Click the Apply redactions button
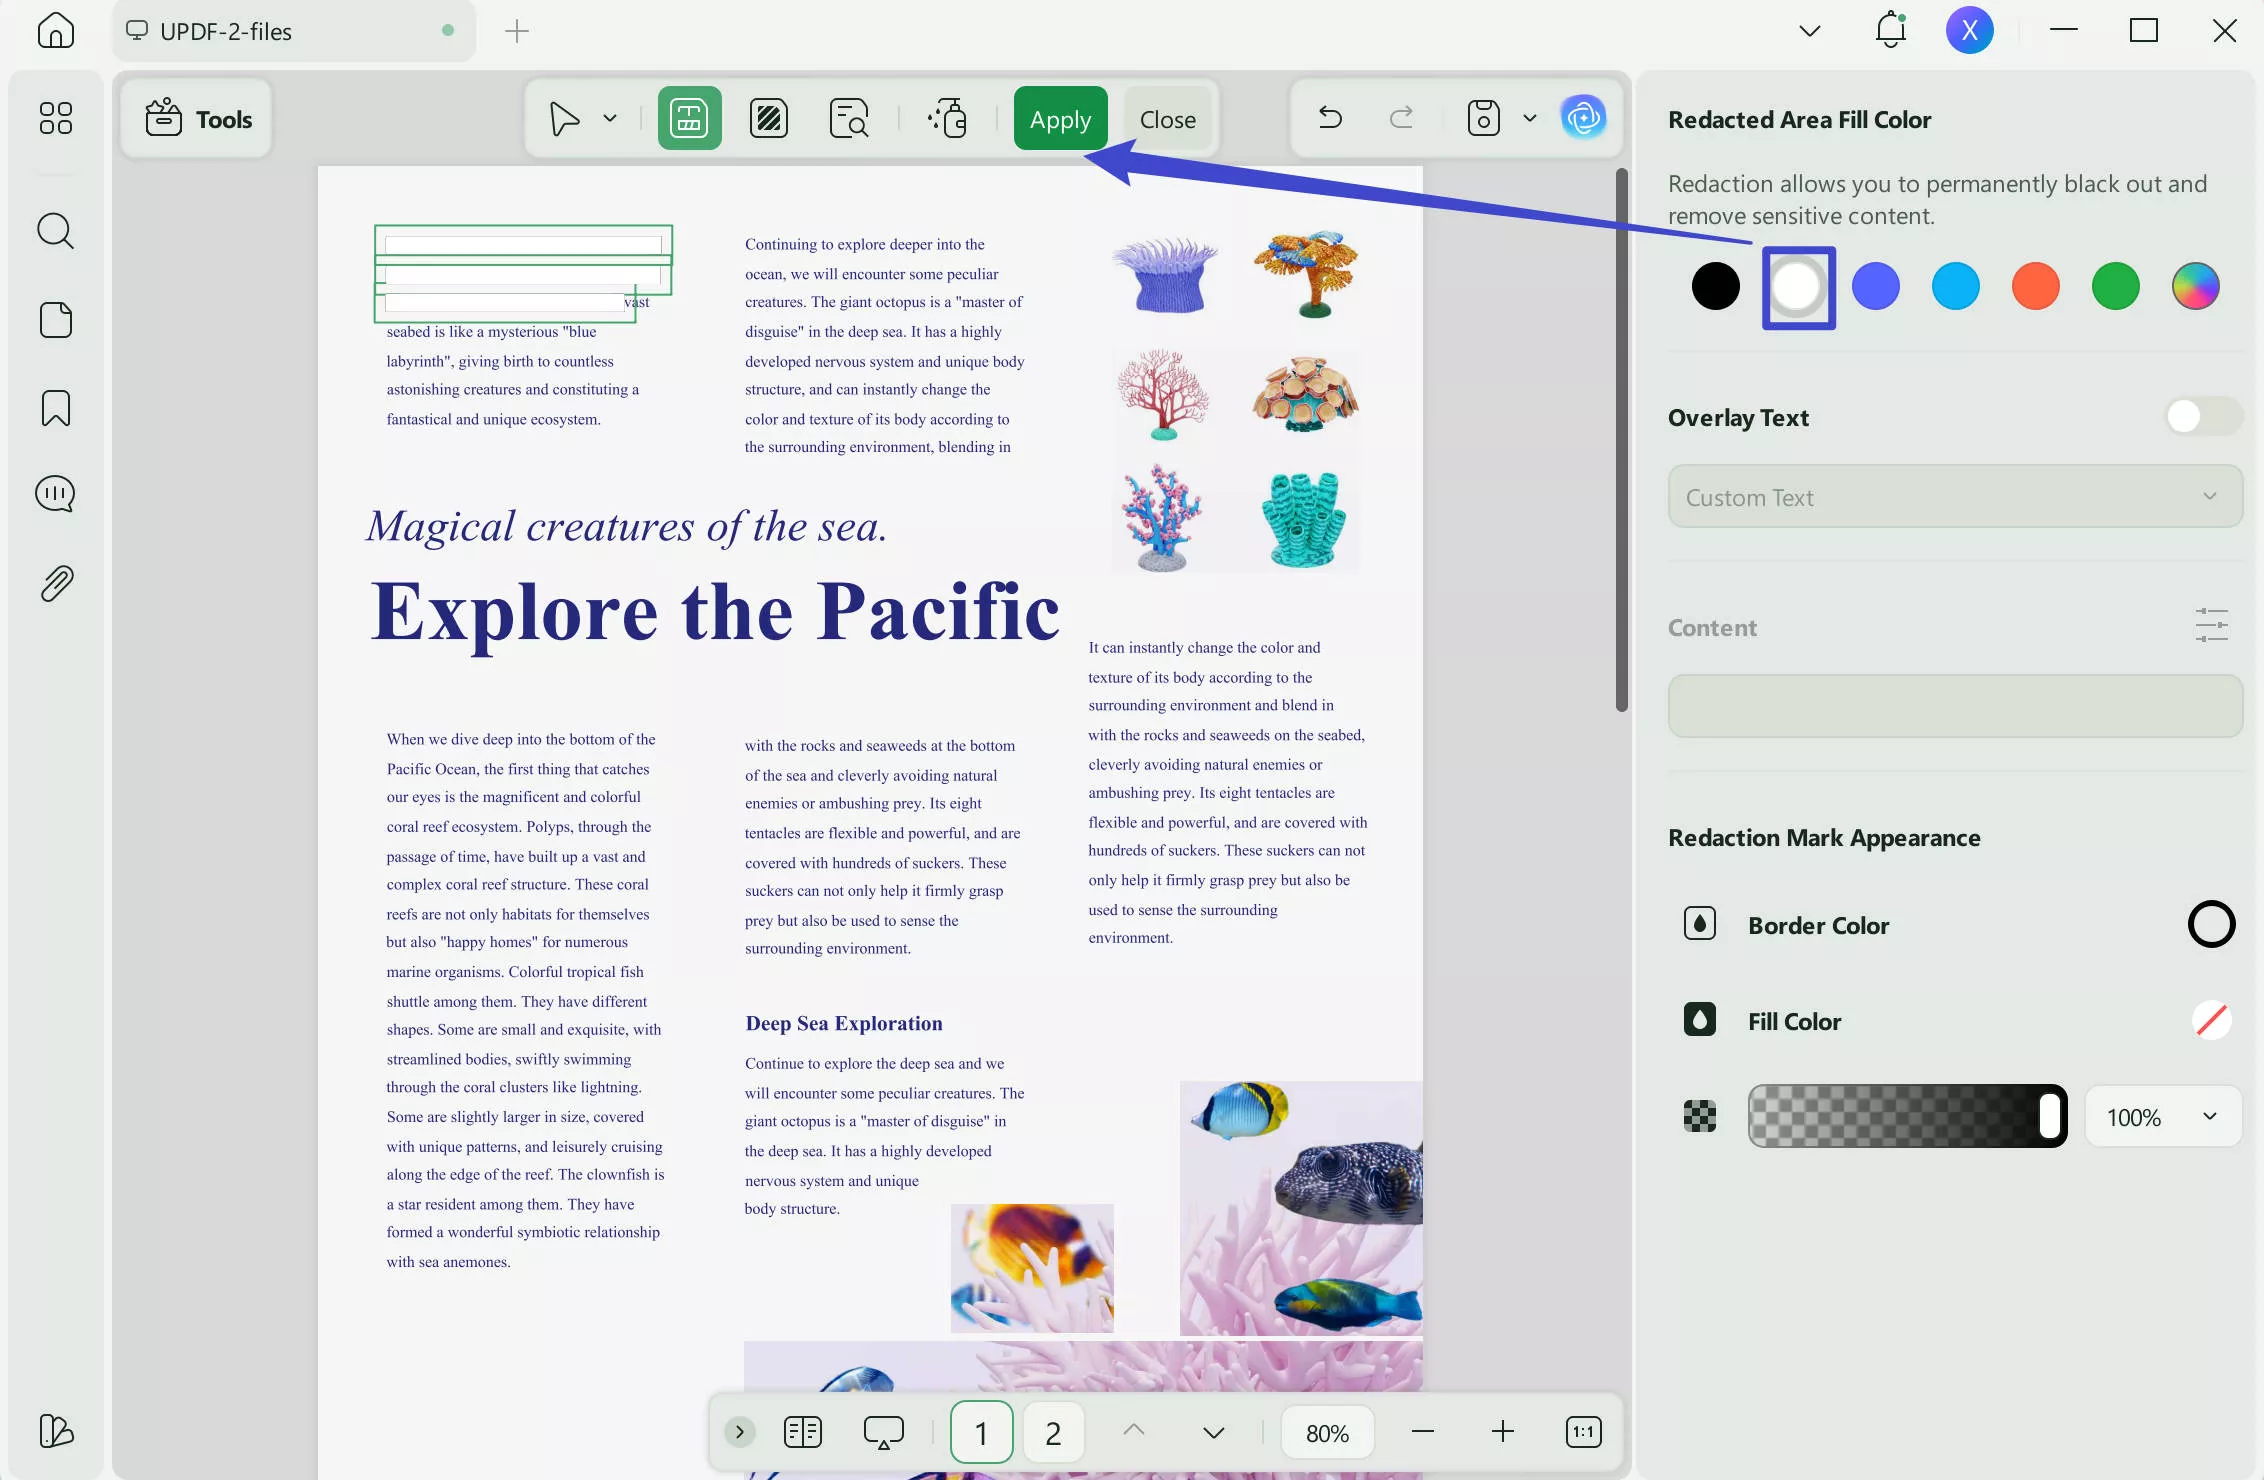2264x1480 pixels. click(1060, 119)
